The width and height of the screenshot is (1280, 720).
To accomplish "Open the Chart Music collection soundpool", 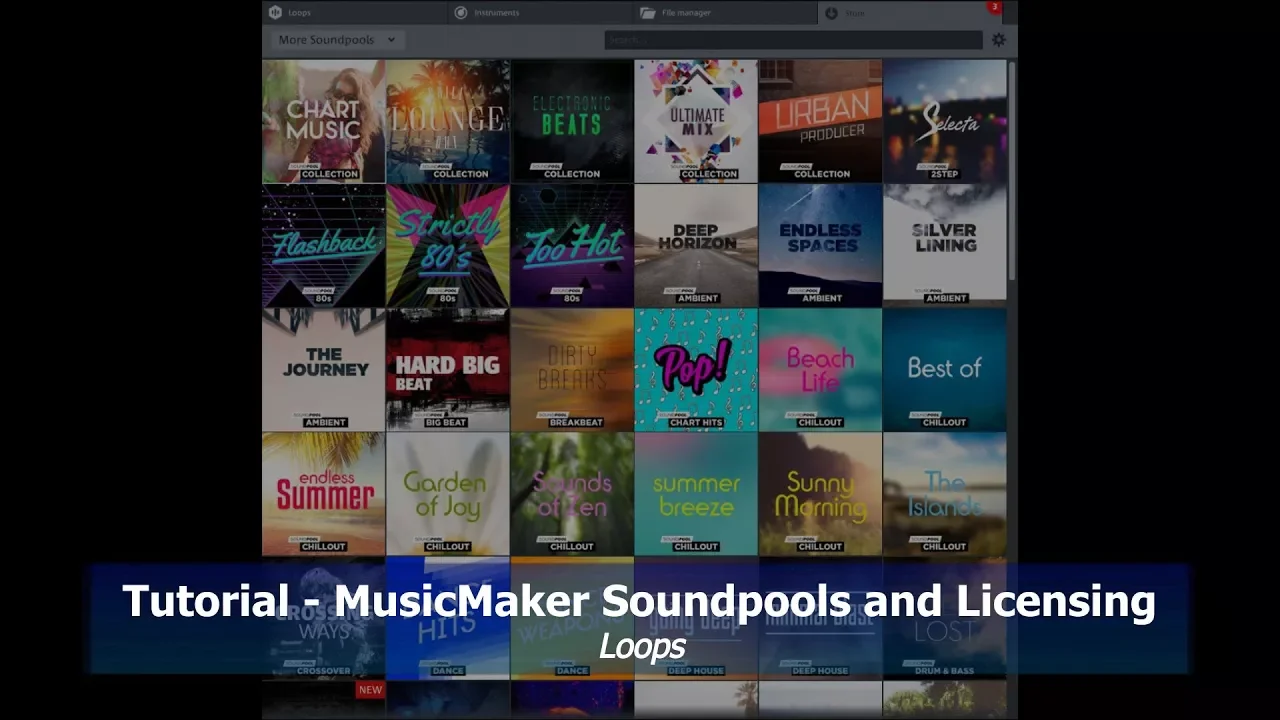I will coord(324,121).
